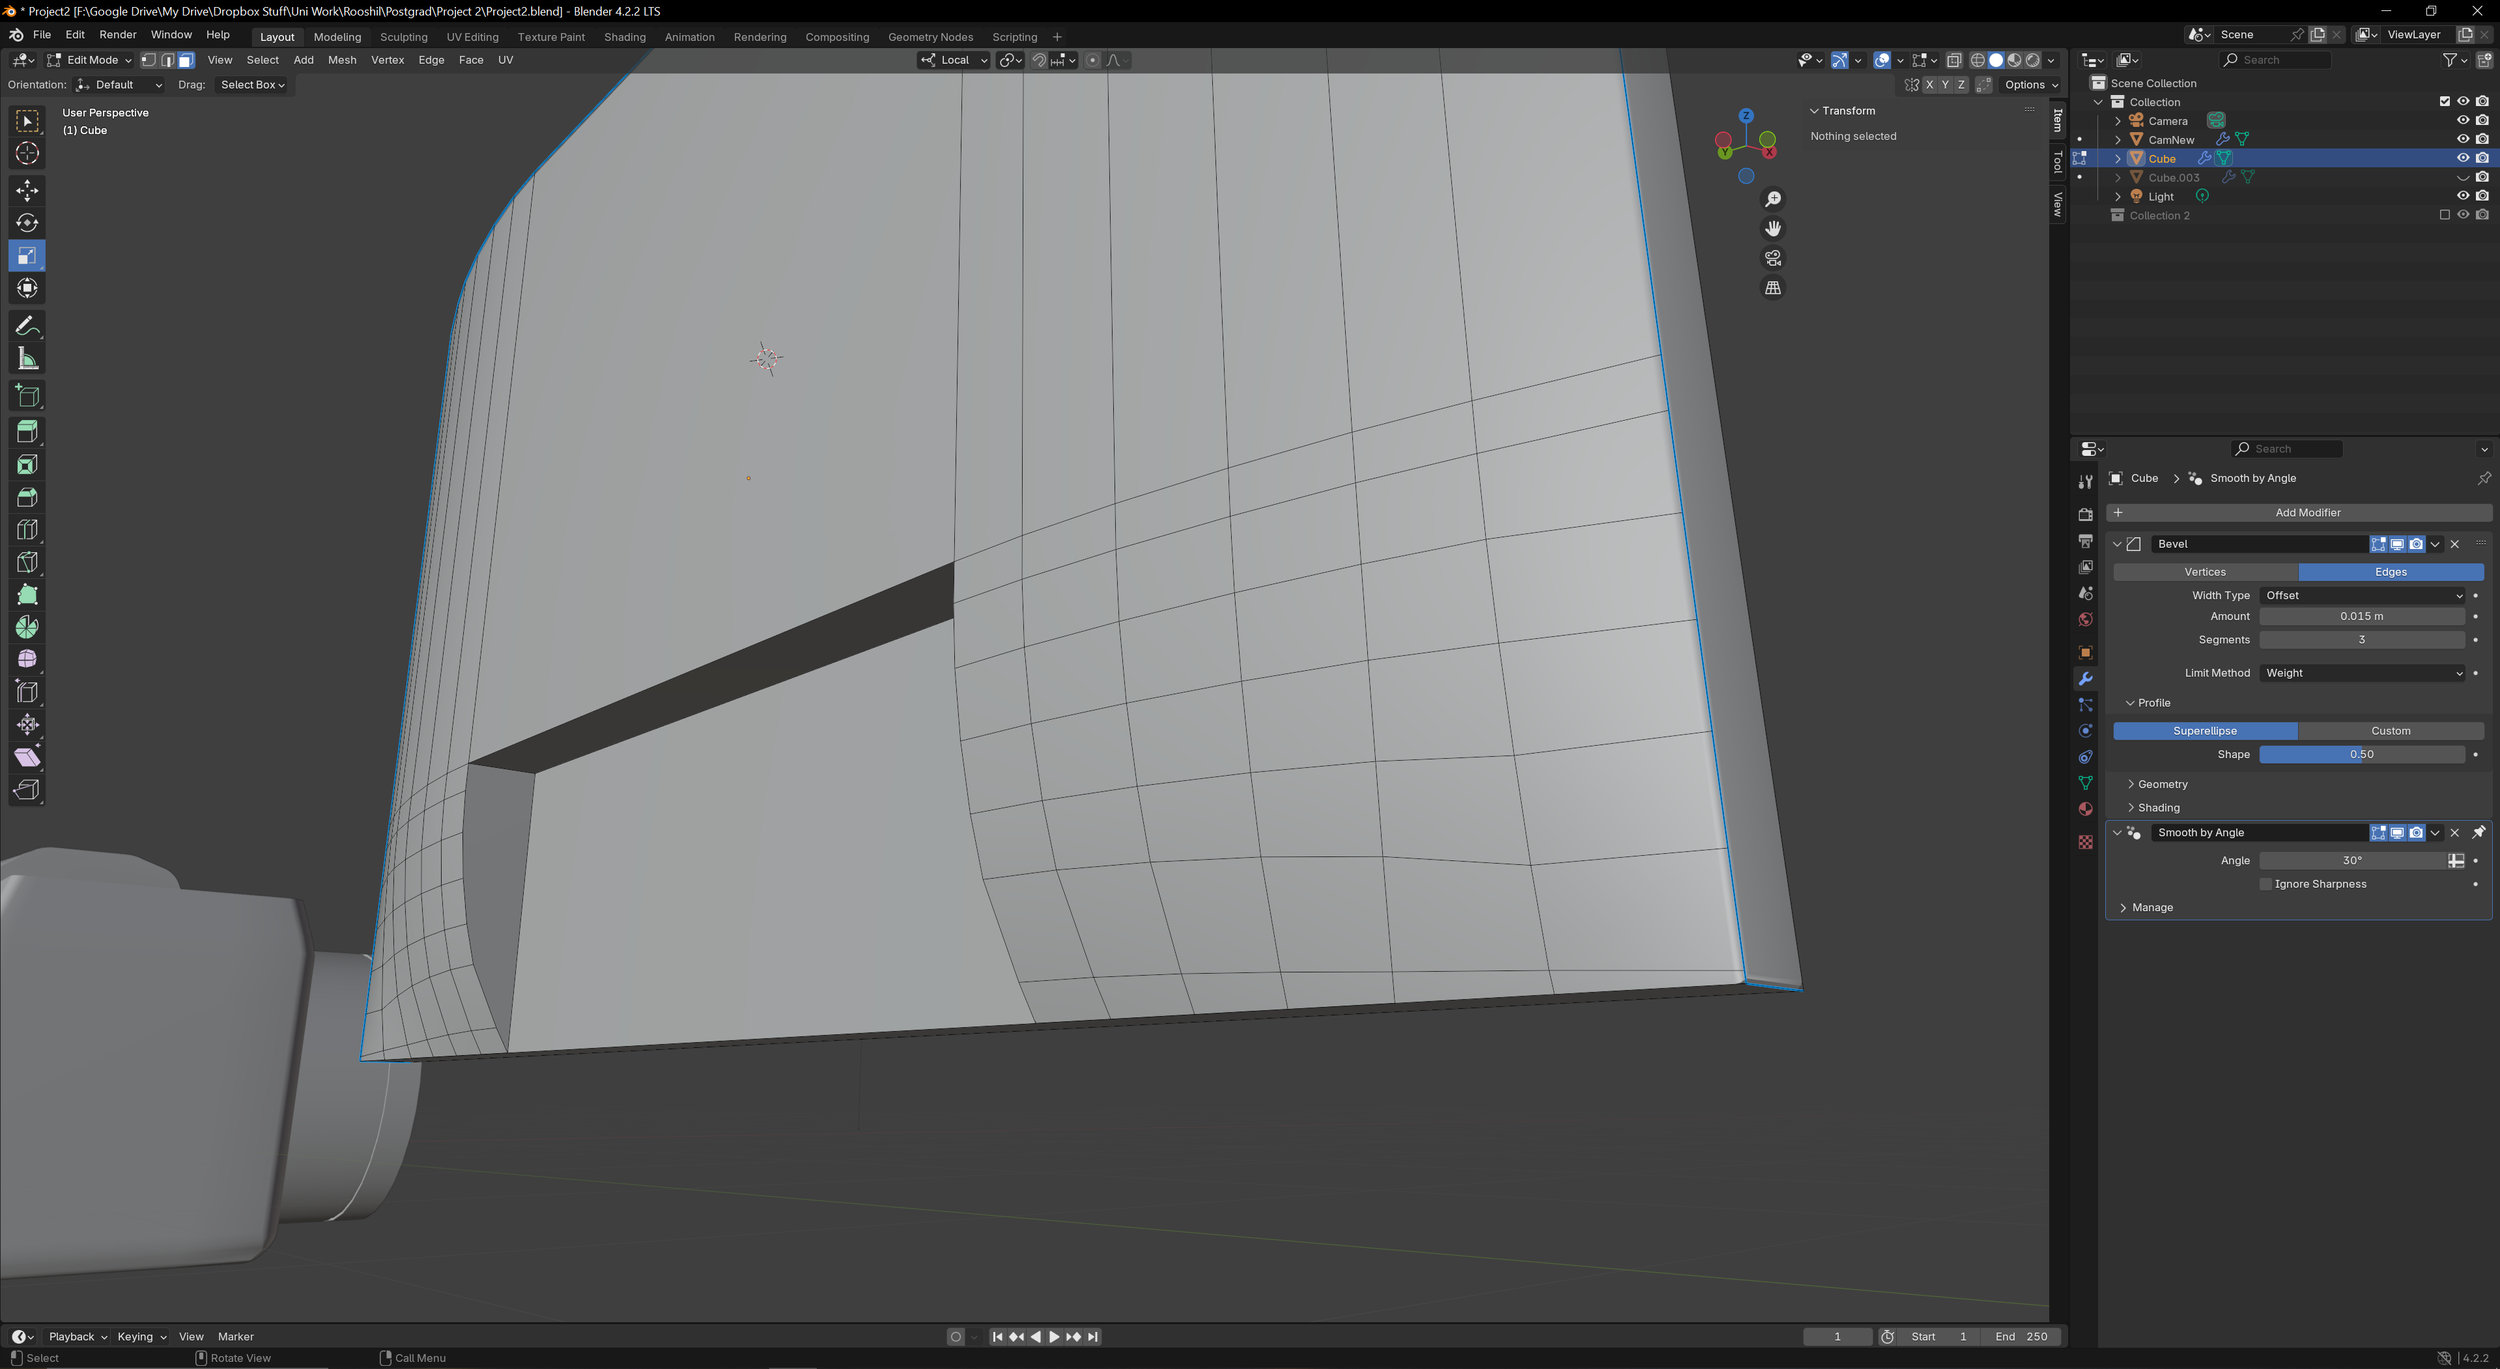This screenshot has width=2500, height=1369.
Task: Open the Width Type dropdown
Action: (x=2361, y=595)
